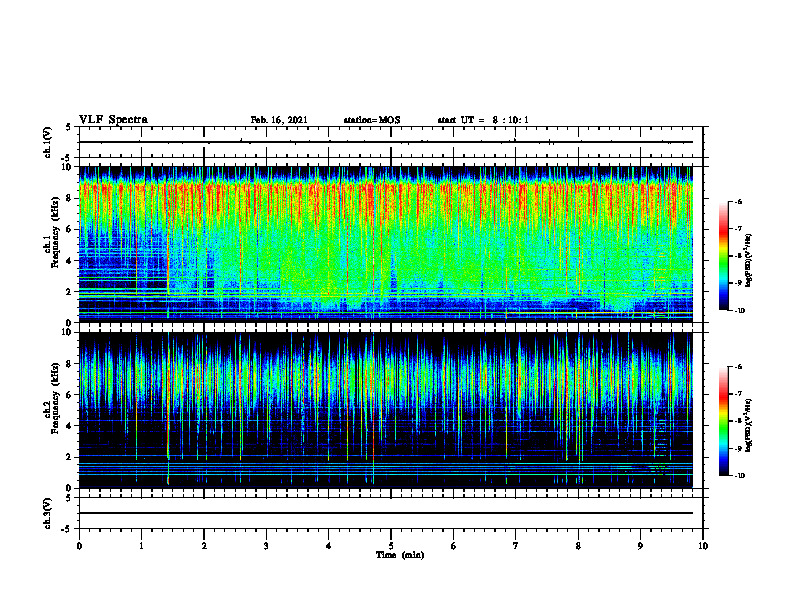The height and width of the screenshot is (612, 792).
Task: Click the "-10" tick on ch.2 colorbar
Action: tap(740, 476)
